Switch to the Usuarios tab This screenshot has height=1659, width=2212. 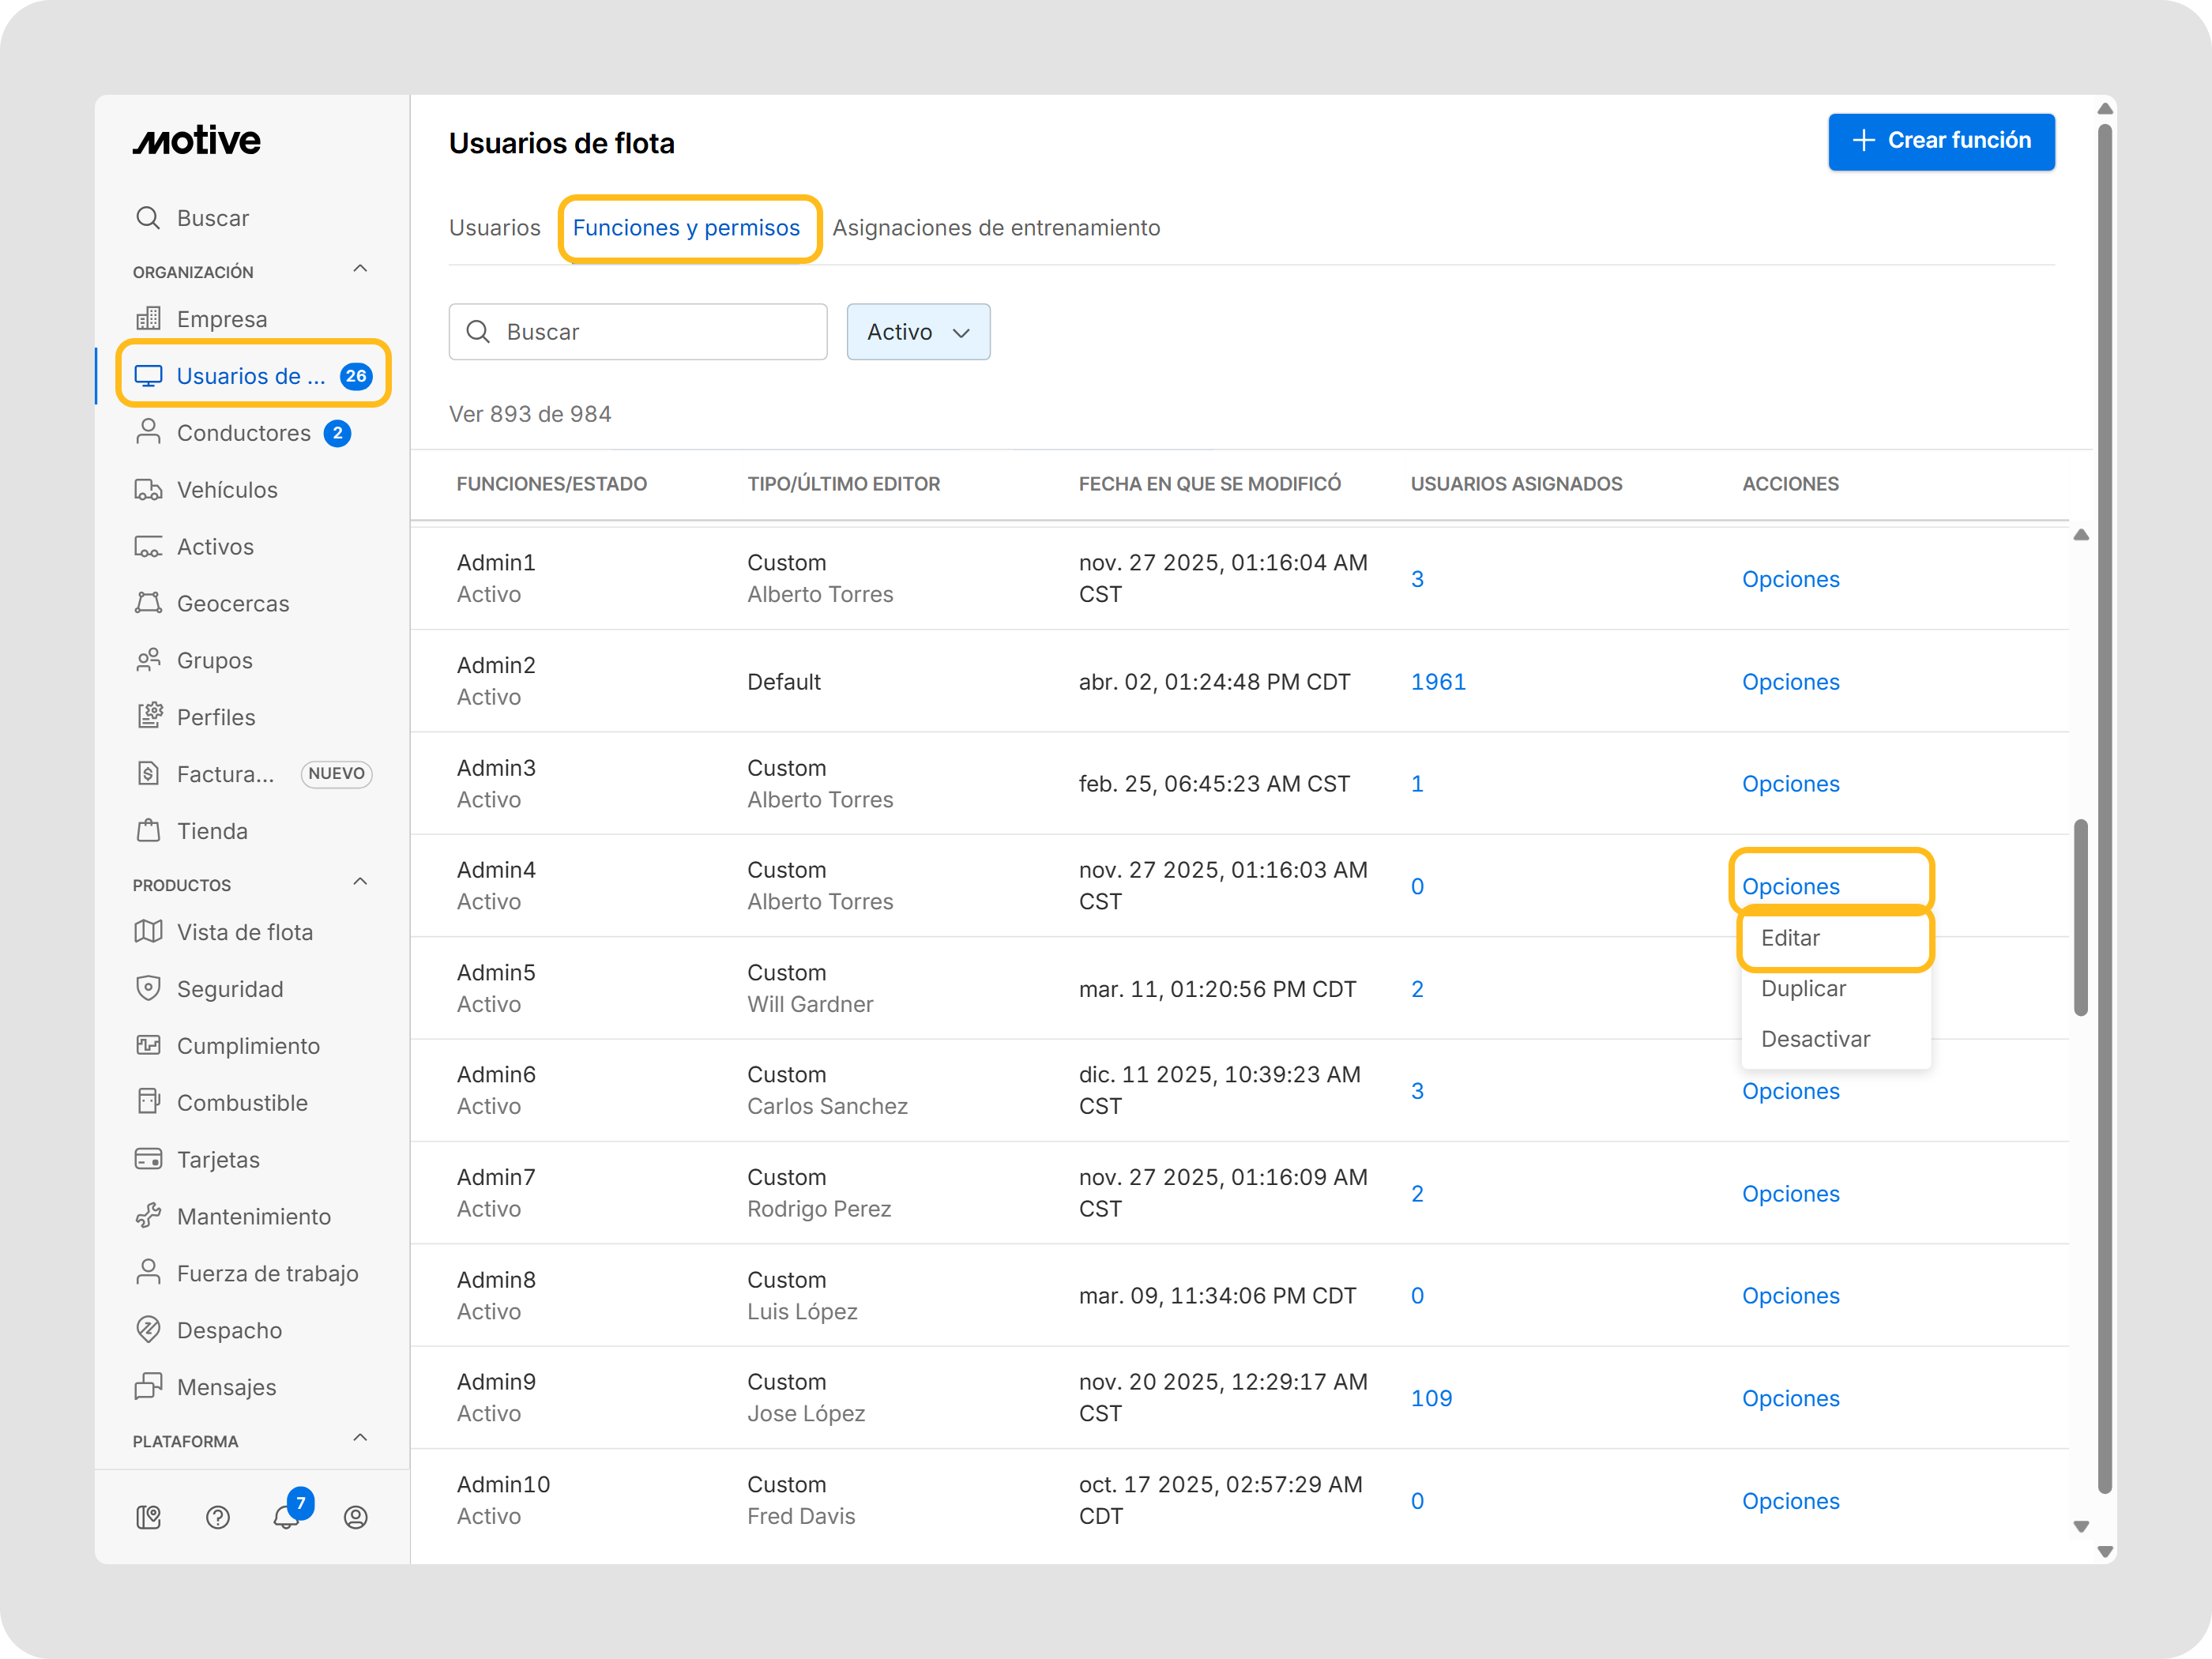494,228
